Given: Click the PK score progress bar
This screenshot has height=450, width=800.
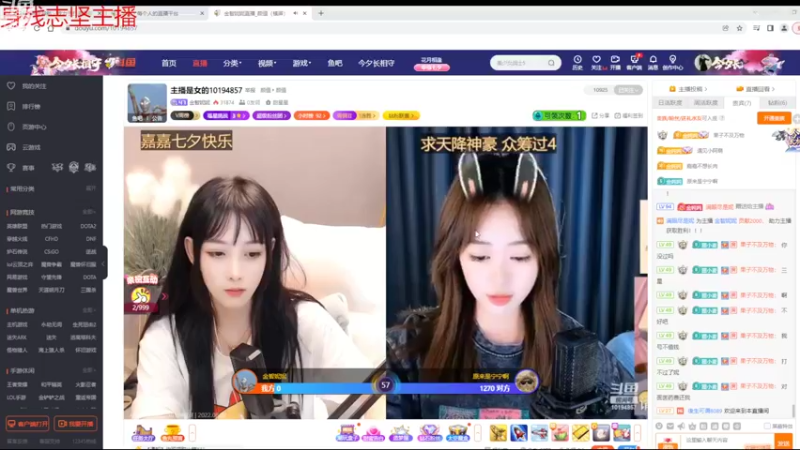Looking at the screenshot, I should 386,388.
